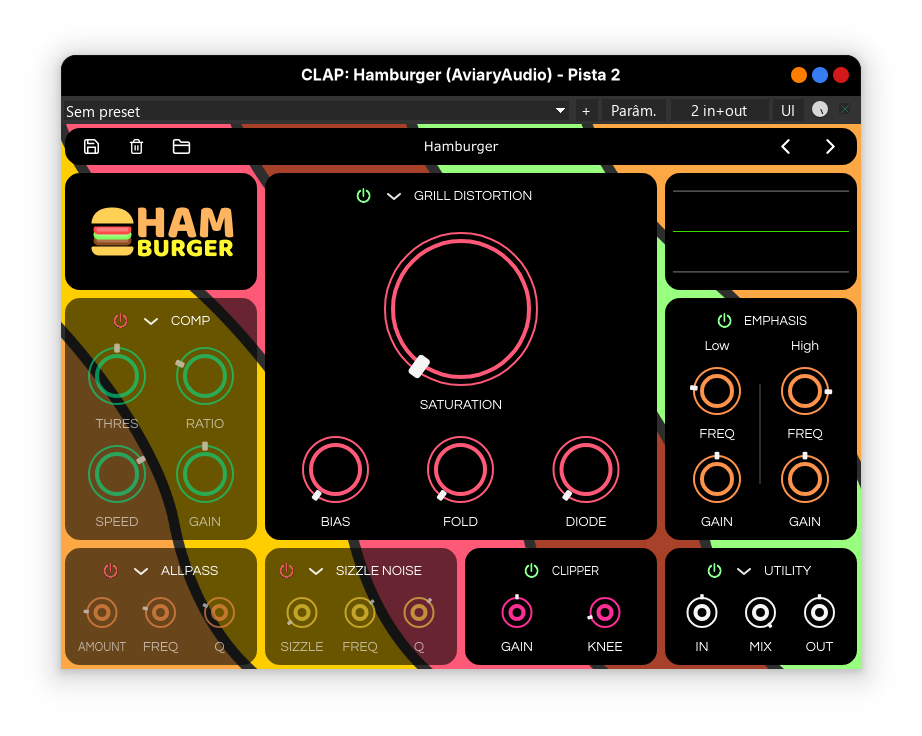Open the preset folder icon
The width and height of the screenshot is (922, 736).
[181, 147]
